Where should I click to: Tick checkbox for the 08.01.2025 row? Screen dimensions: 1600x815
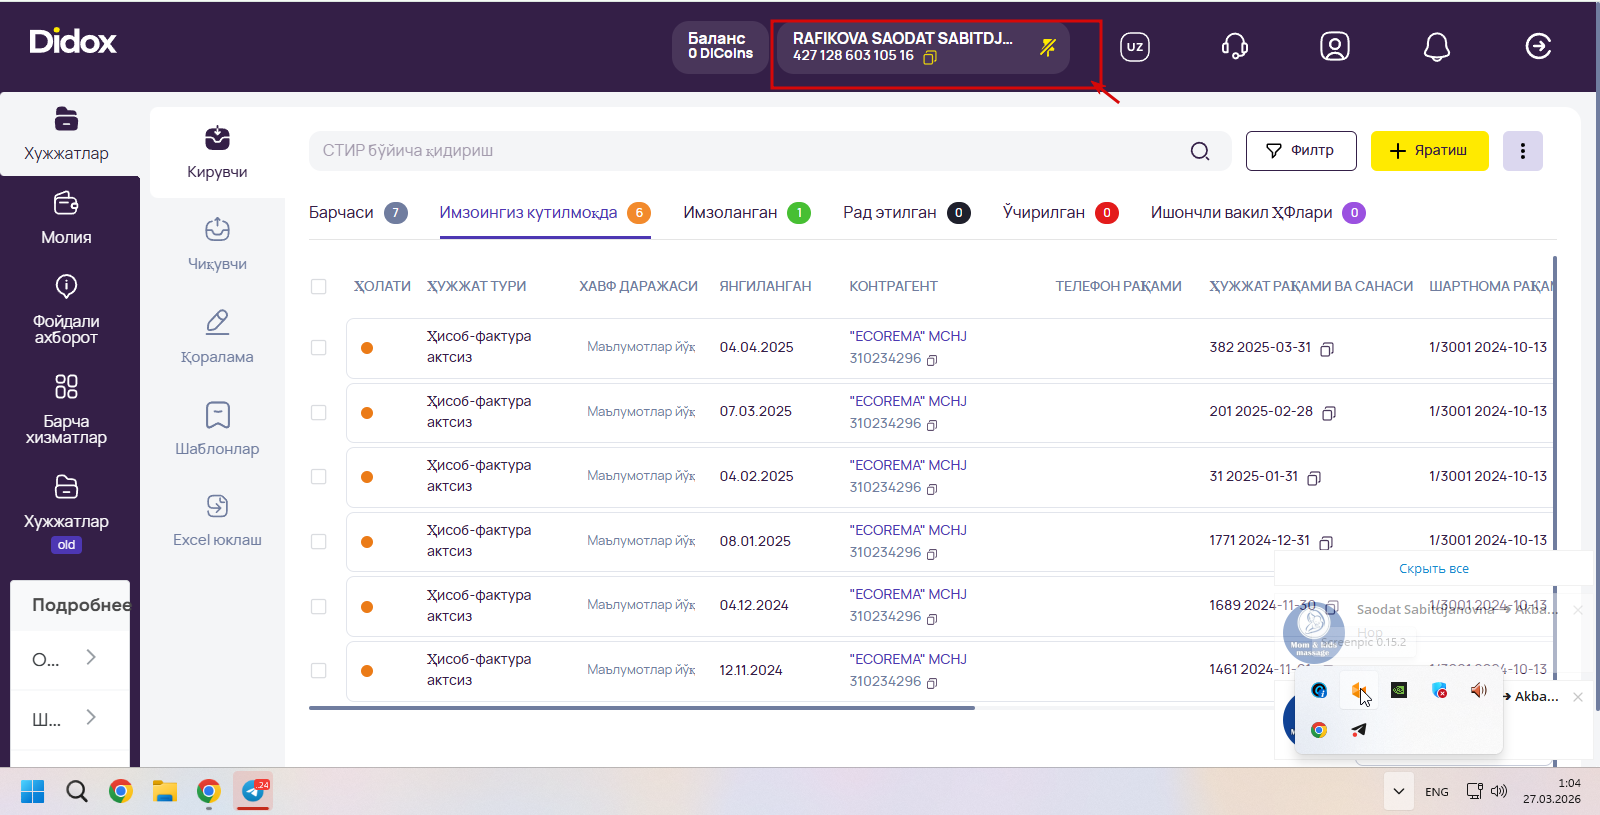(319, 541)
